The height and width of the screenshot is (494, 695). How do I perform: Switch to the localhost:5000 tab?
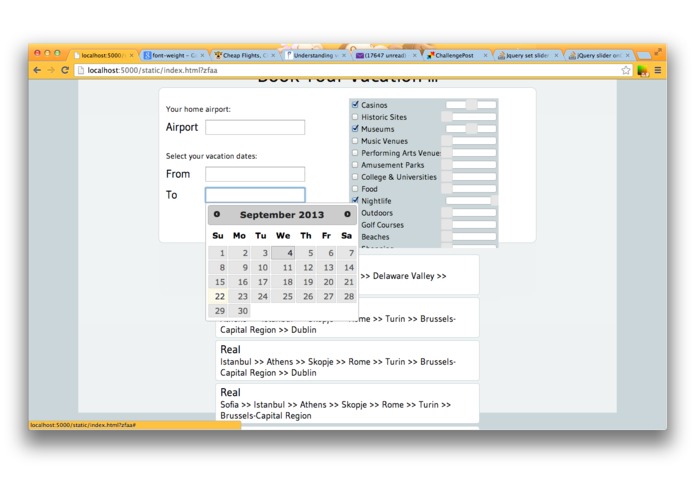pos(102,55)
